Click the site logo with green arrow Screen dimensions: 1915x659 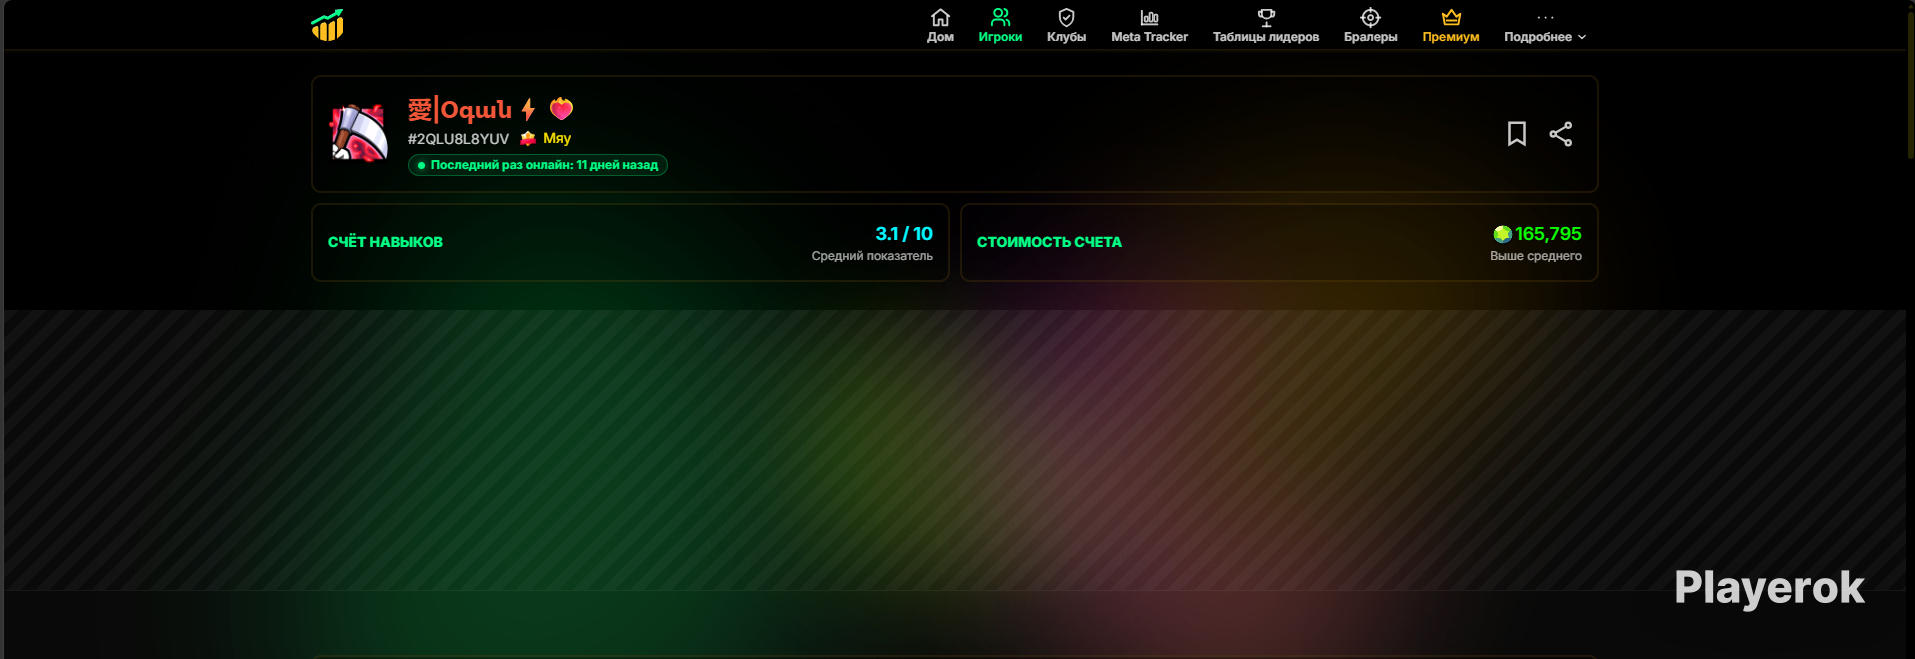click(x=327, y=25)
